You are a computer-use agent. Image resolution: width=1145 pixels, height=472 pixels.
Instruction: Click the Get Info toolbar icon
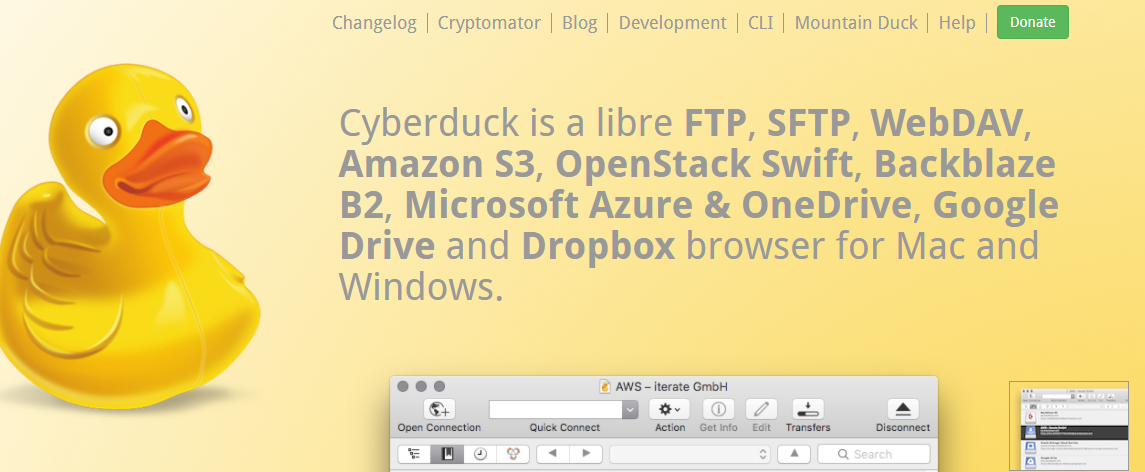tap(718, 409)
